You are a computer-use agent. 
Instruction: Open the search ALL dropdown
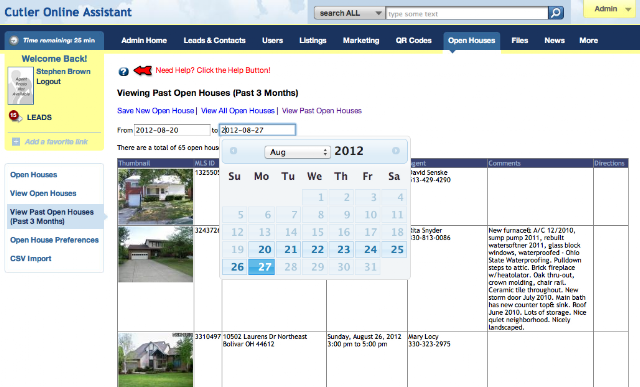point(349,13)
